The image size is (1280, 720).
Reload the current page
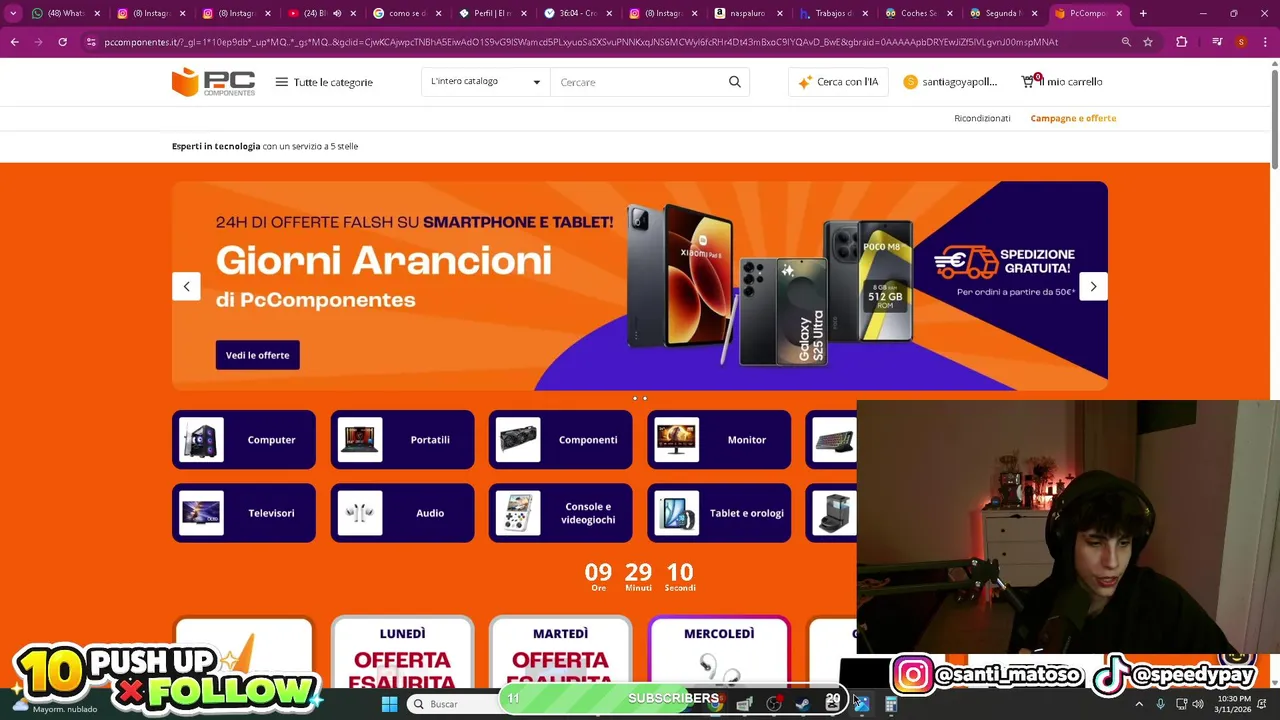[x=62, y=42]
